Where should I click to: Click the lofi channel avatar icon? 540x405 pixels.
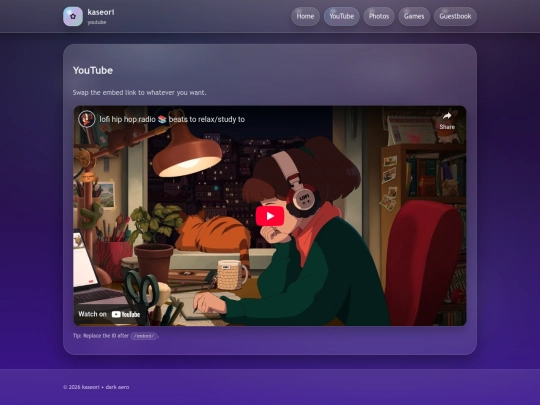(x=87, y=119)
